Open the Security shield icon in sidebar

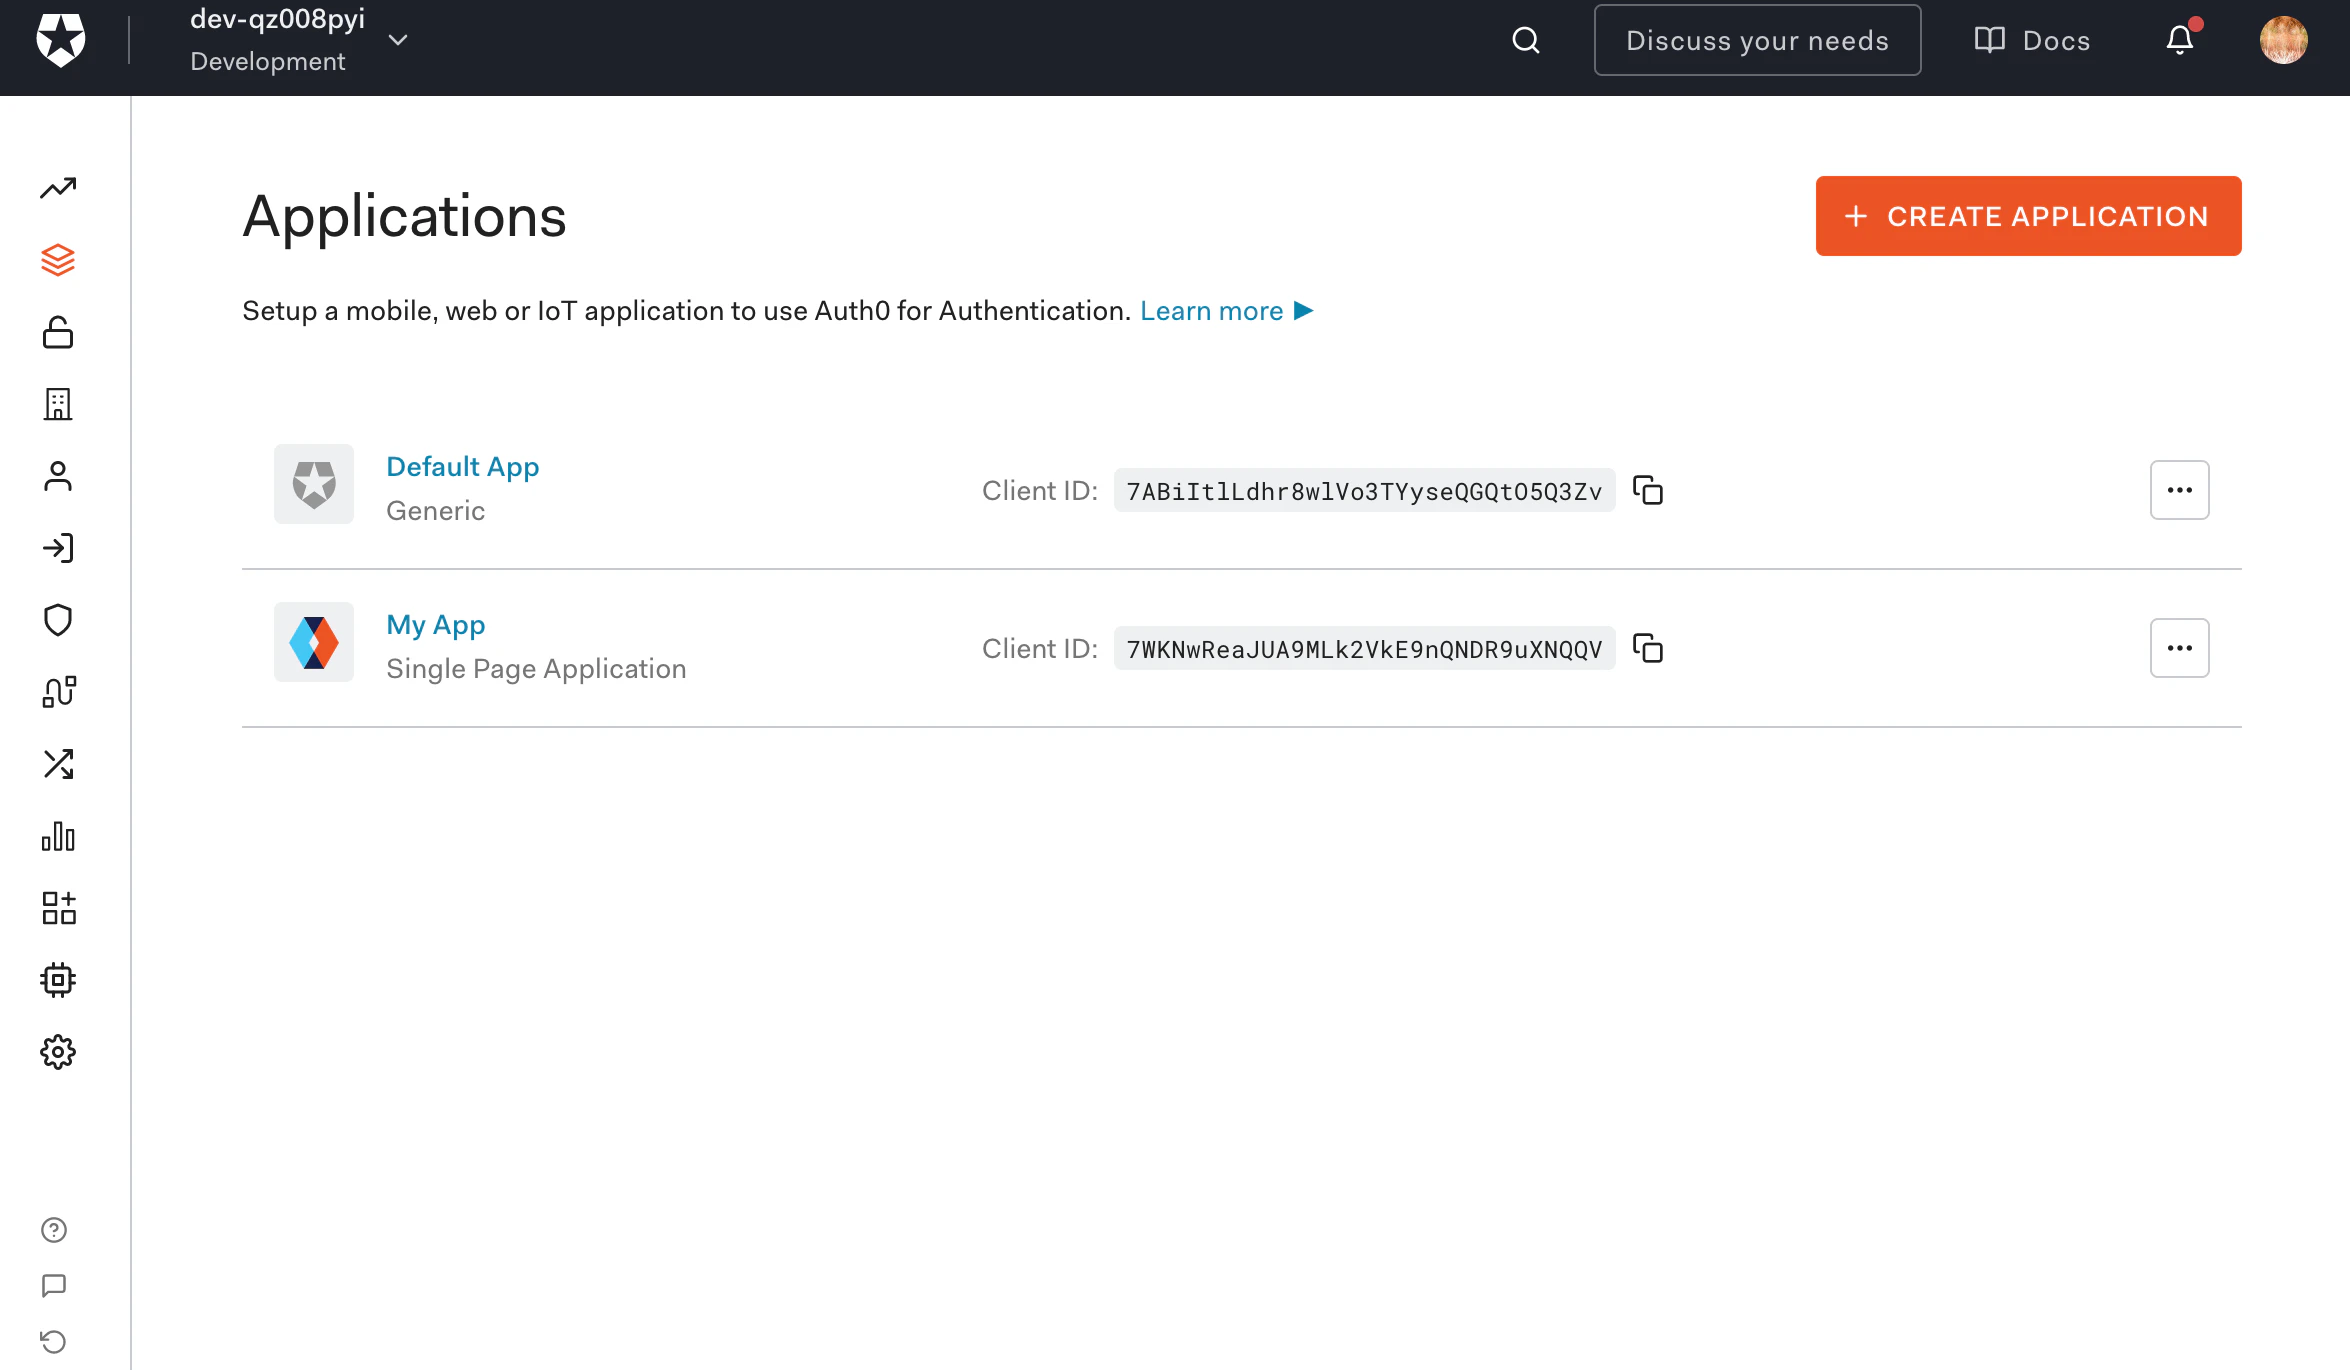pos(58,620)
